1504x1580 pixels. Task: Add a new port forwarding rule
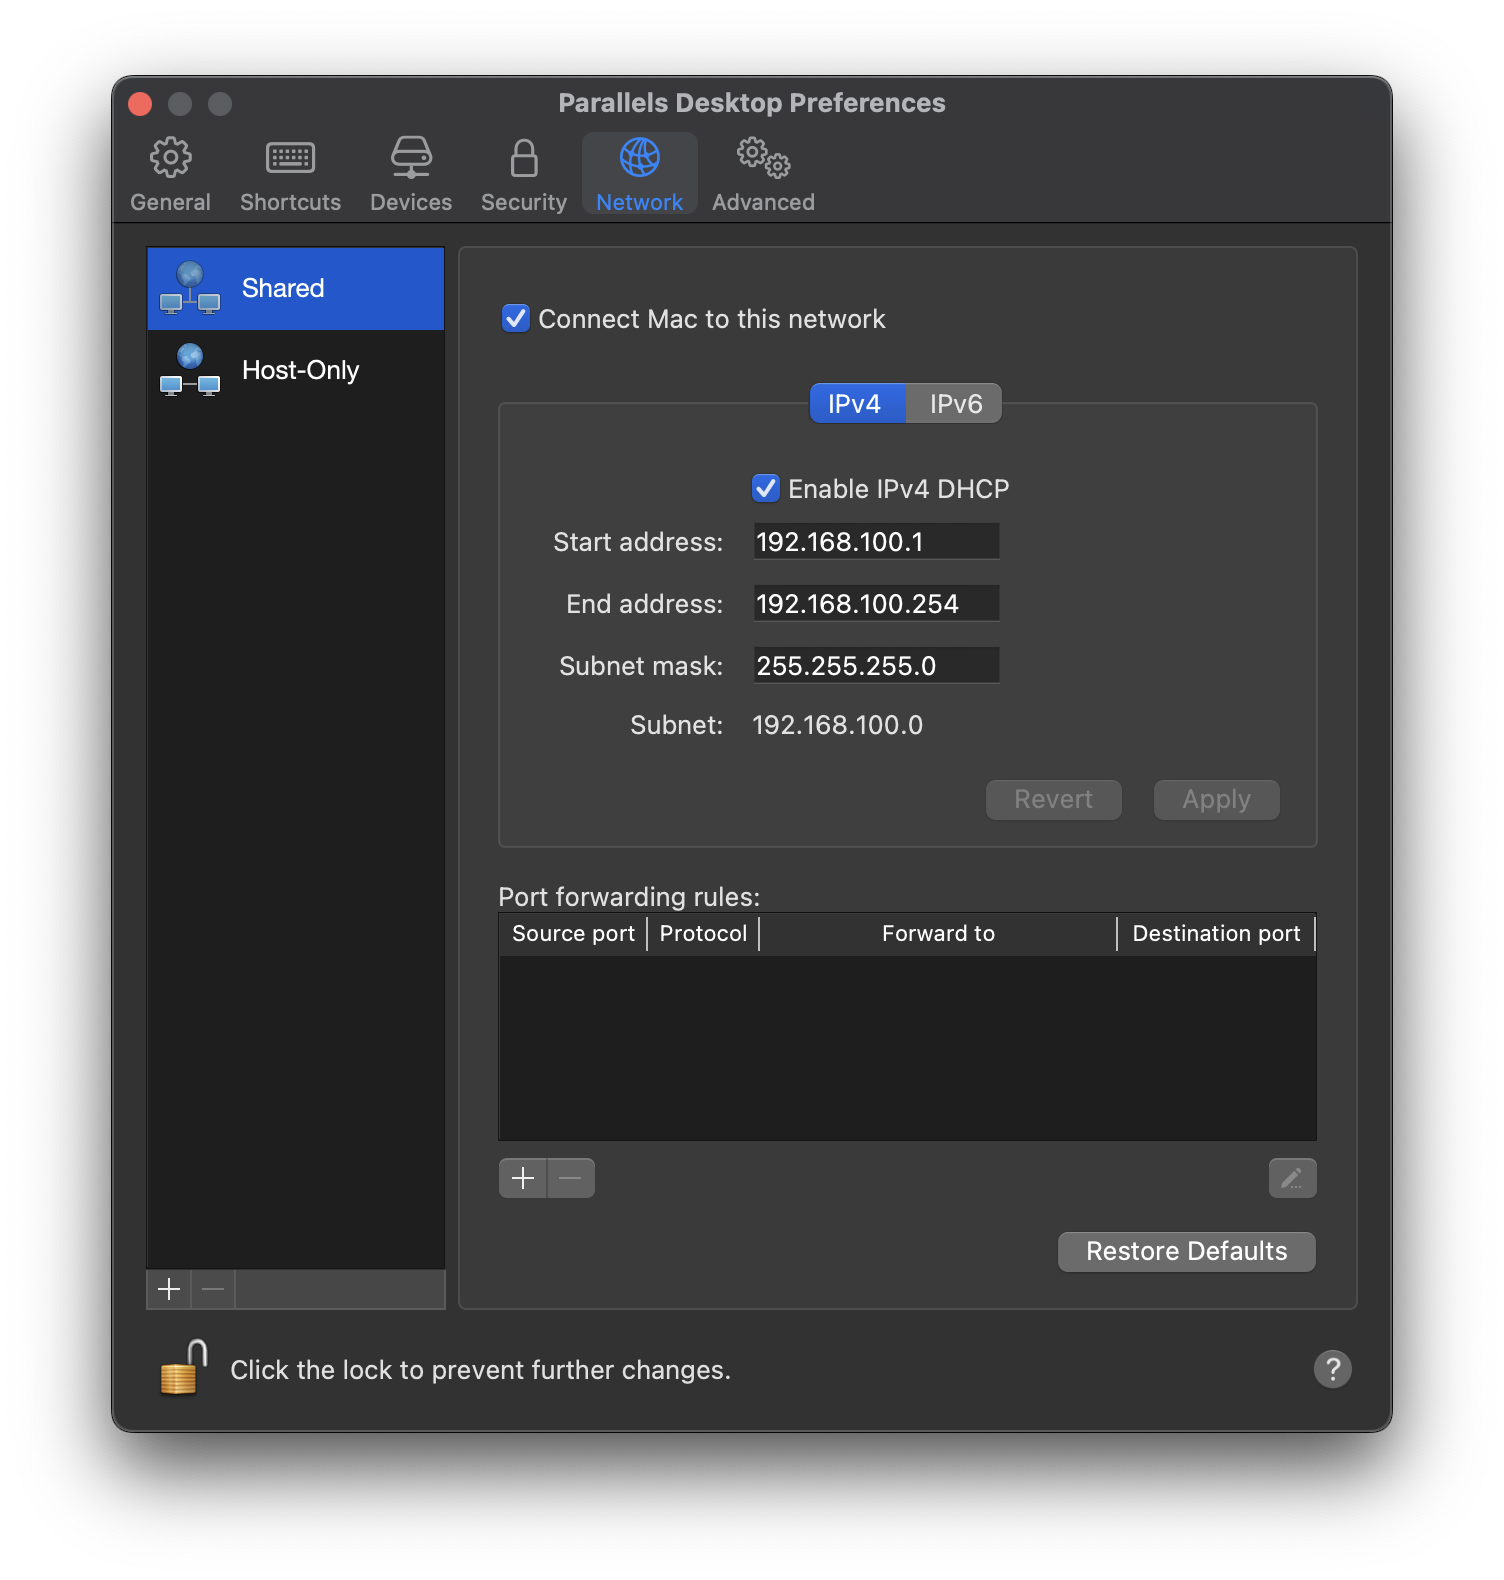point(523,1178)
